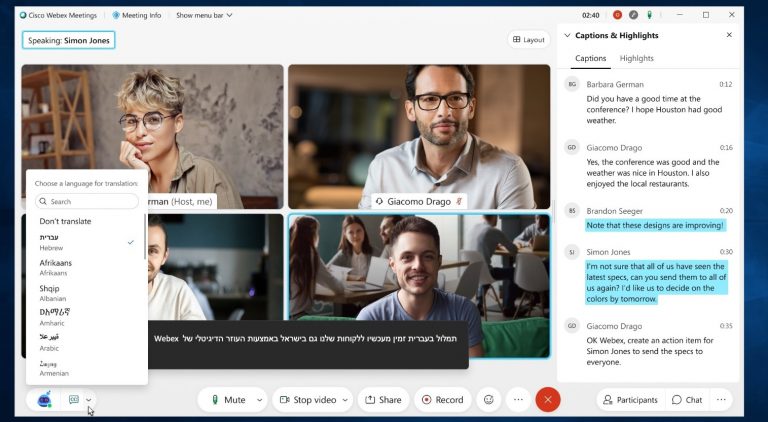Expand the caption options arrow beside CC

[89, 399]
